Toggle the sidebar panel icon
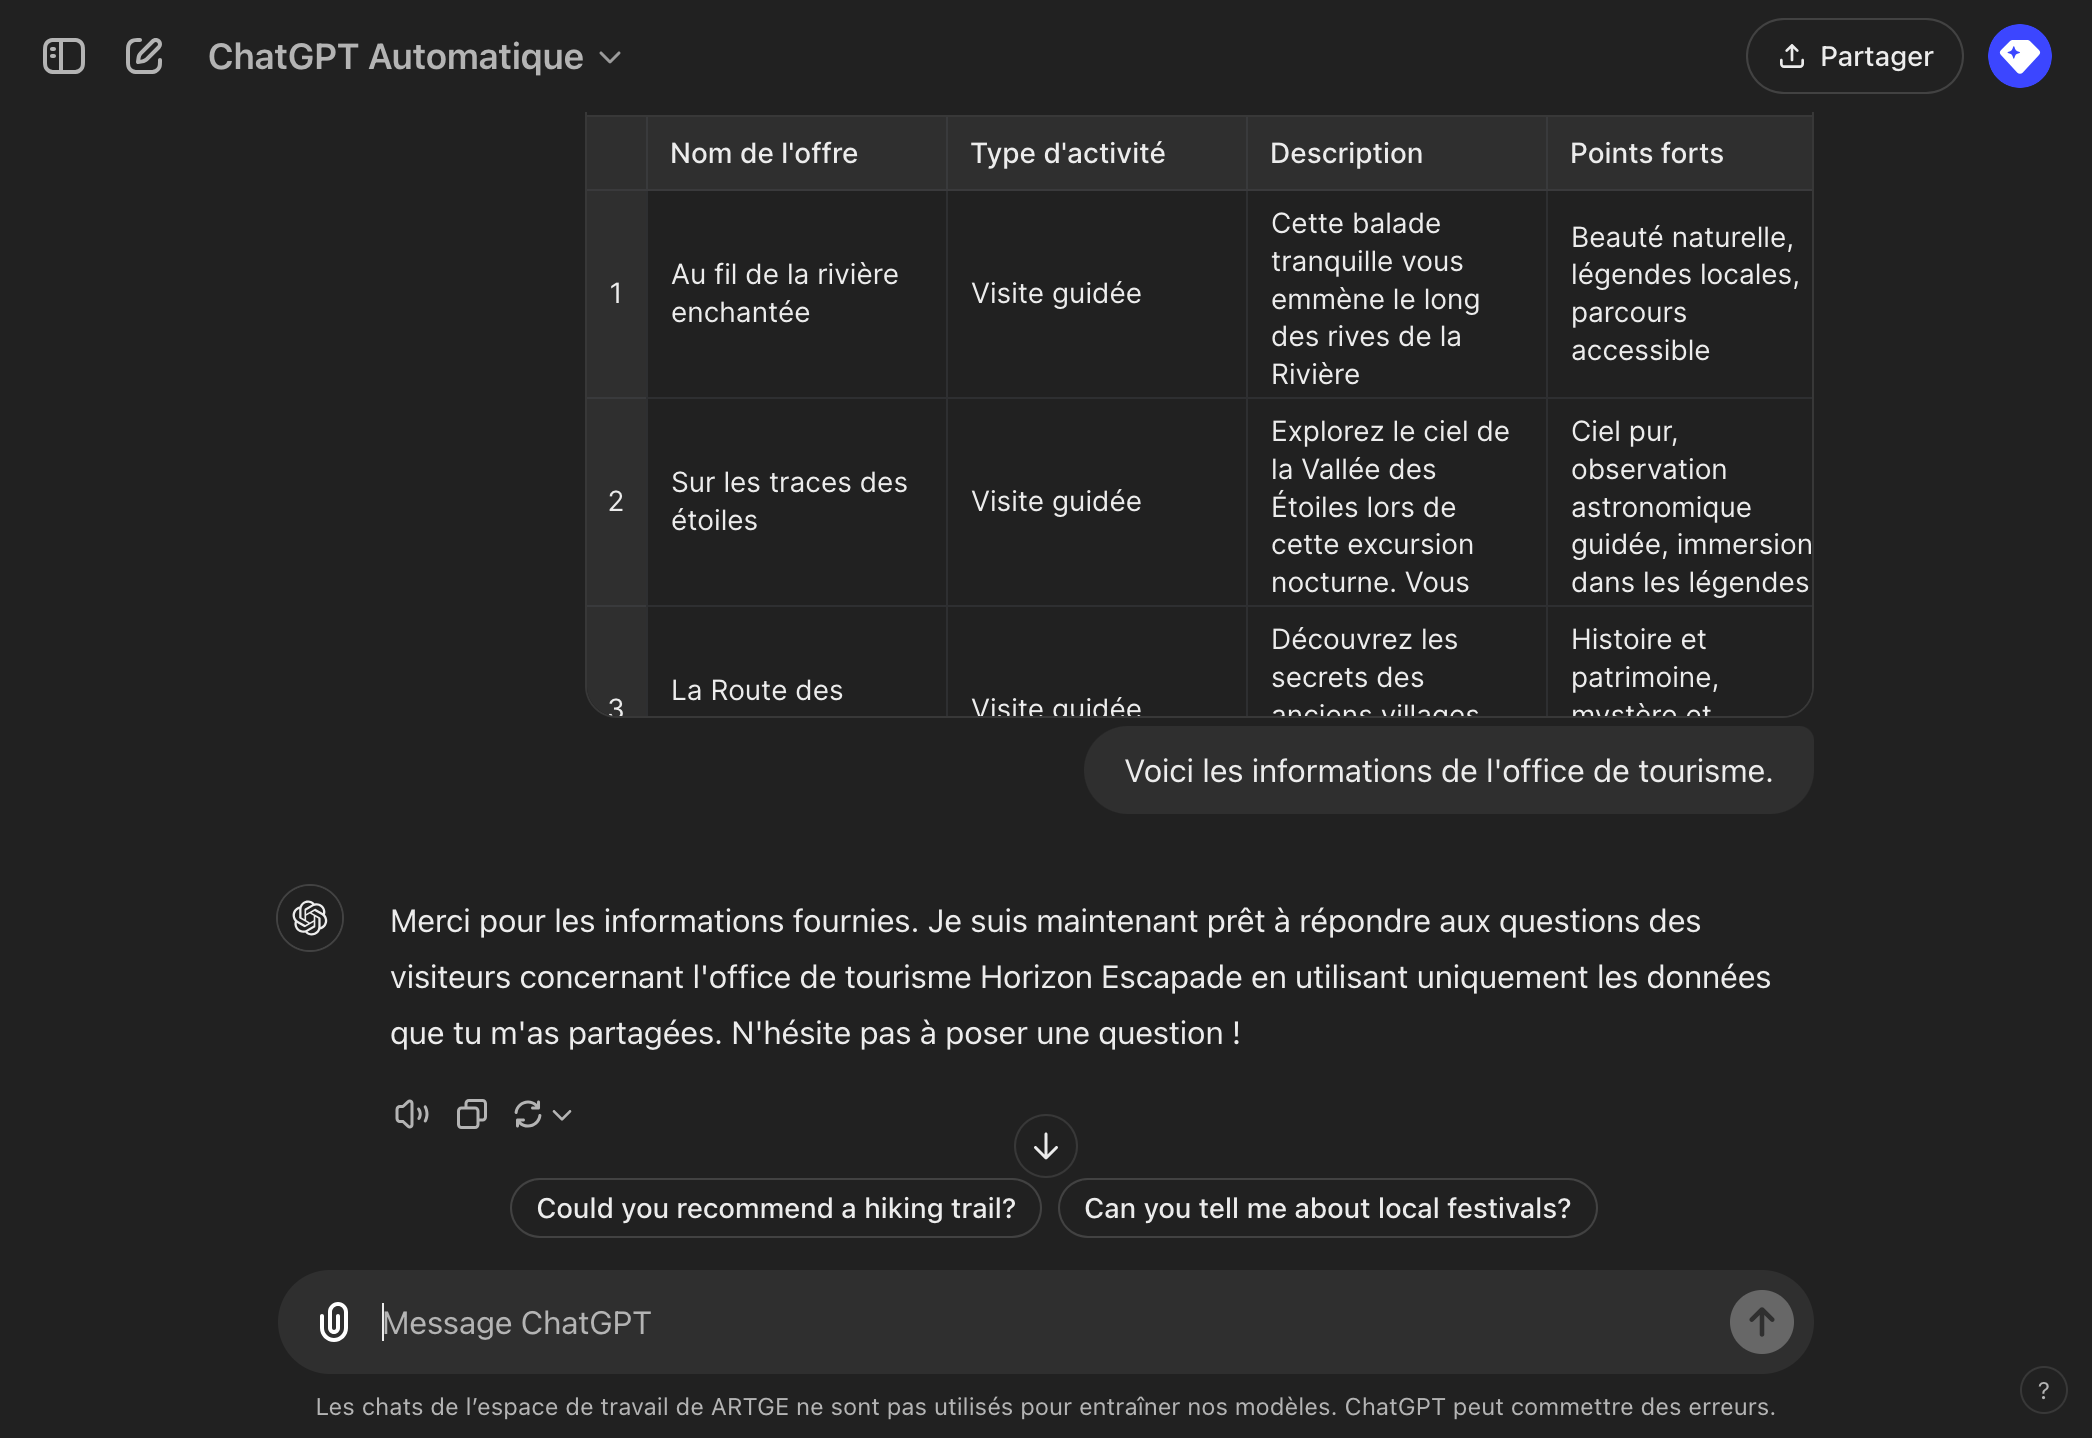Viewport: 2092px width, 1438px height. pyautogui.click(x=64, y=56)
